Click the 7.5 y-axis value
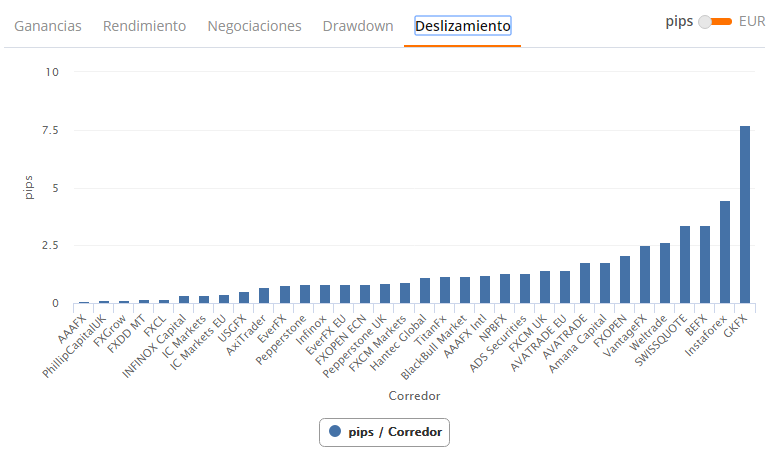 50,130
